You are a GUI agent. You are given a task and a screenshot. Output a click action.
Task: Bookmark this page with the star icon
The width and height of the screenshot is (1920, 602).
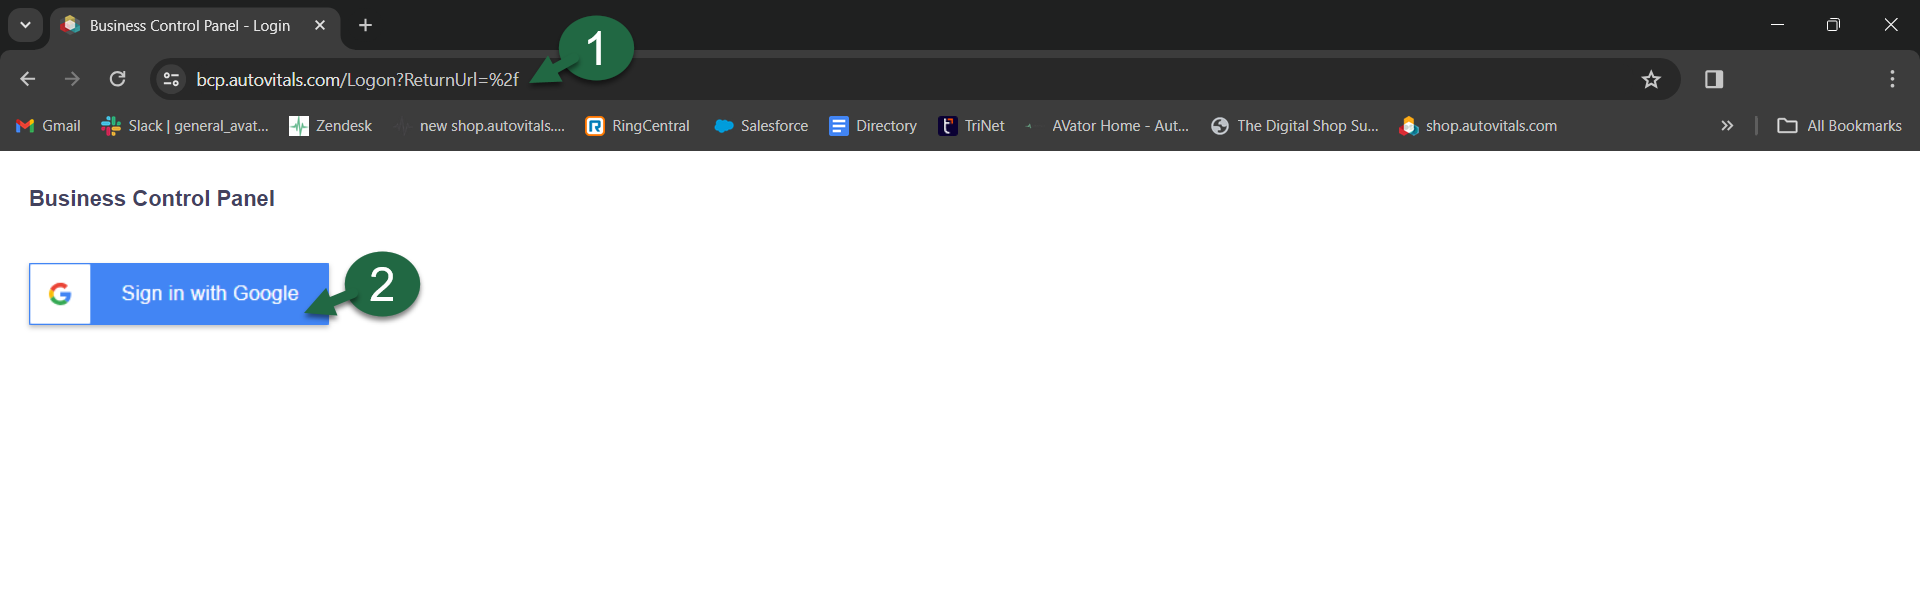(1650, 79)
